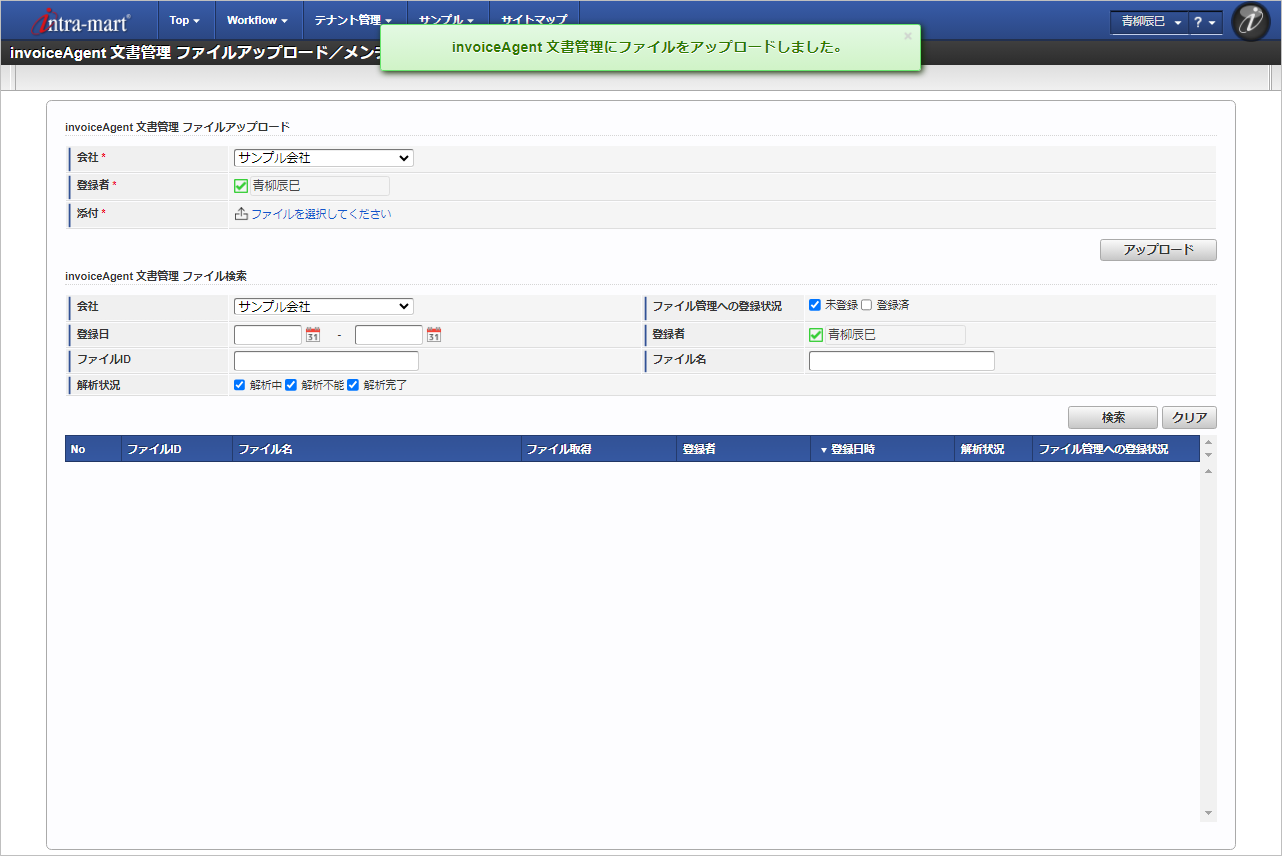Viewport: 1282px width, 856px height.
Task: Toggle the 未登録 checkbox
Action: coord(815,305)
